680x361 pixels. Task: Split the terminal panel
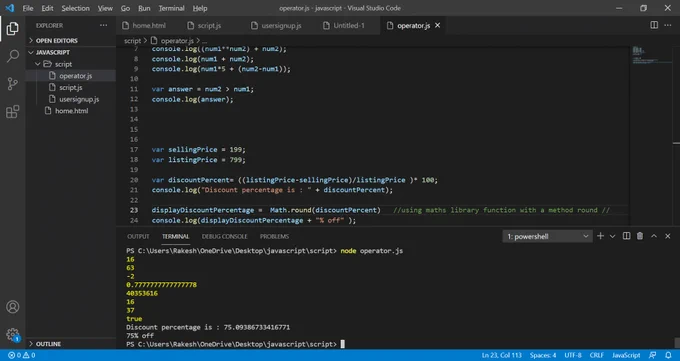pyautogui.click(x=626, y=236)
